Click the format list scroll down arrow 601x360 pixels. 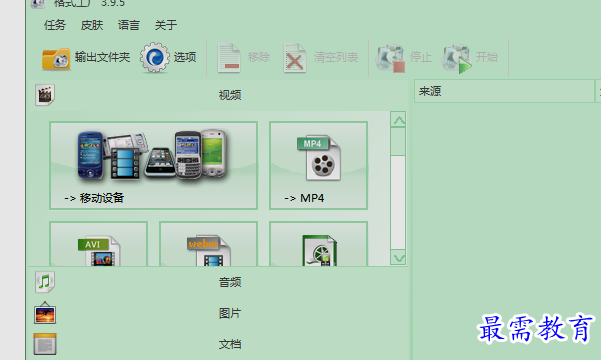[398, 257]
